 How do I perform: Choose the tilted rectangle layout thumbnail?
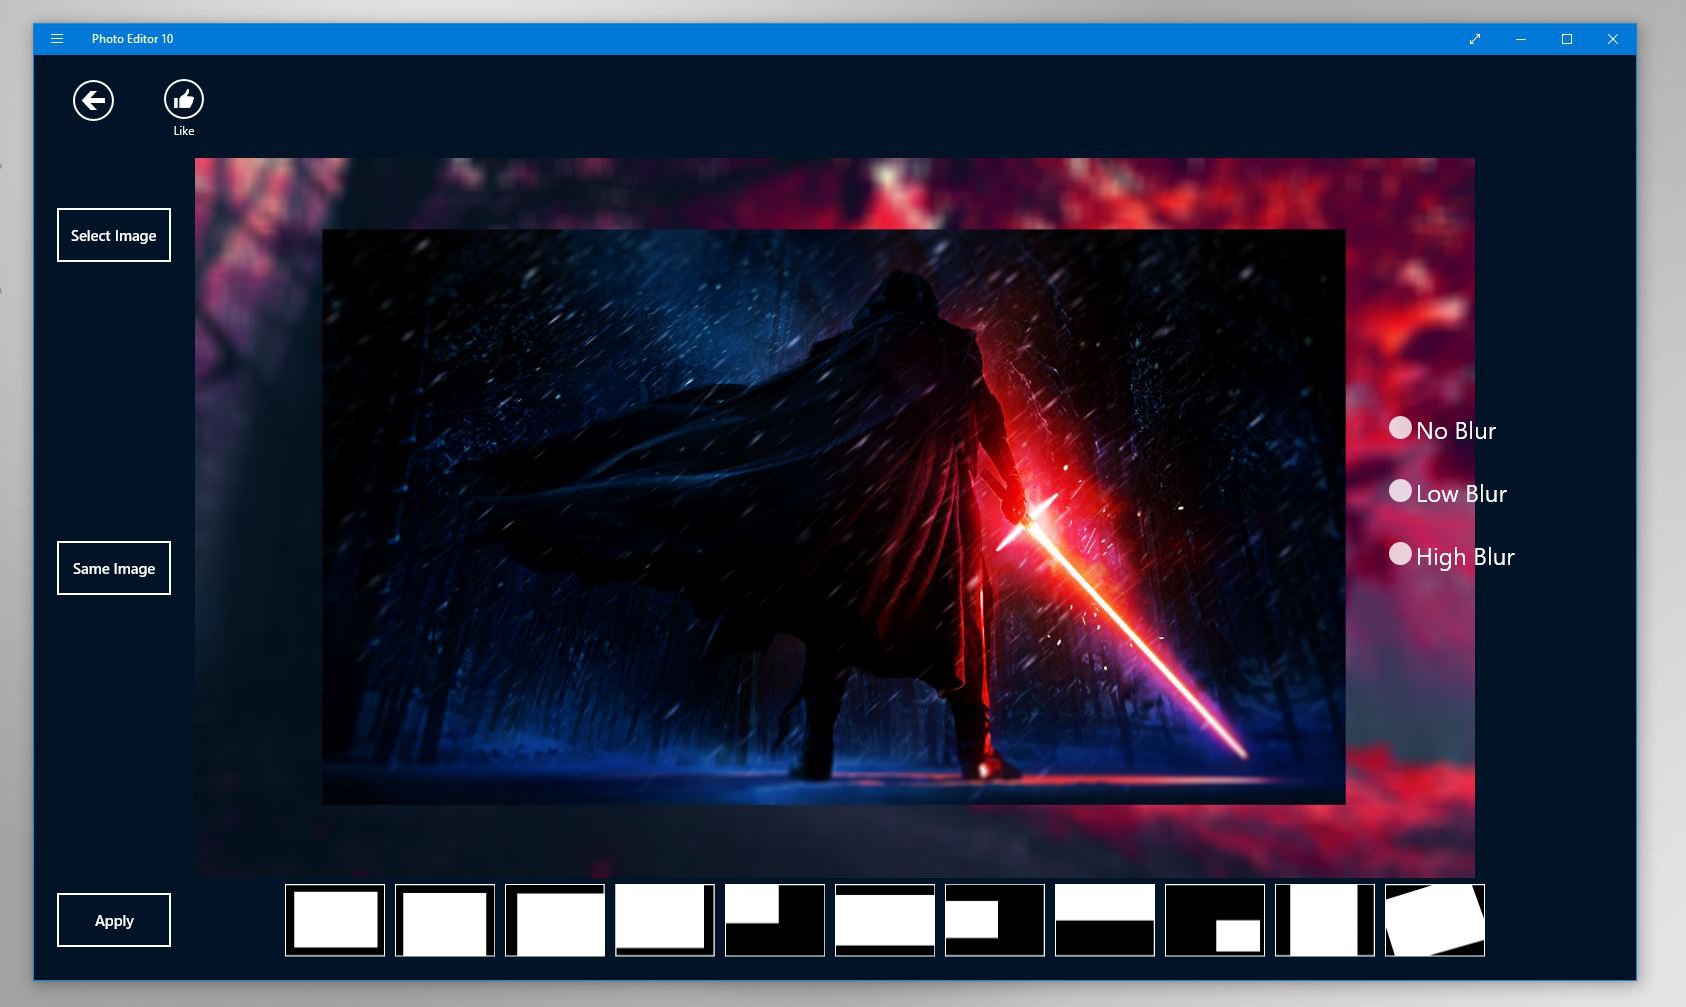point(1435,920)
